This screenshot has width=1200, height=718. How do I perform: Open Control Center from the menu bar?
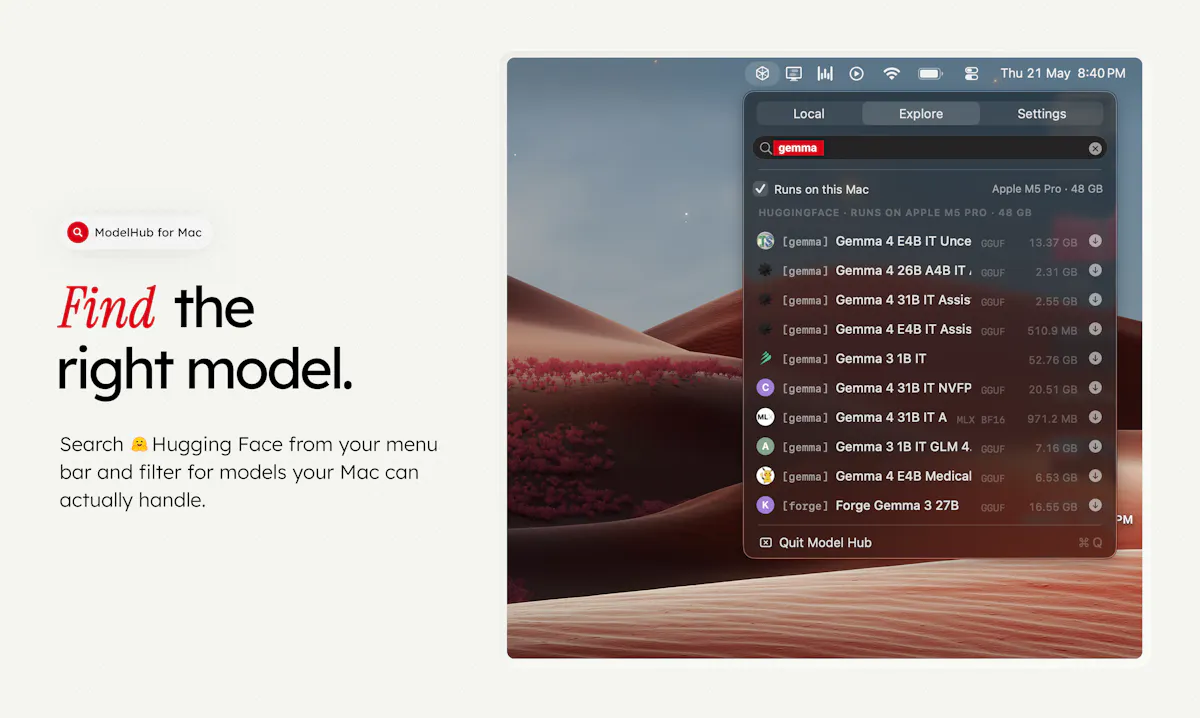[x=971, y=73]
